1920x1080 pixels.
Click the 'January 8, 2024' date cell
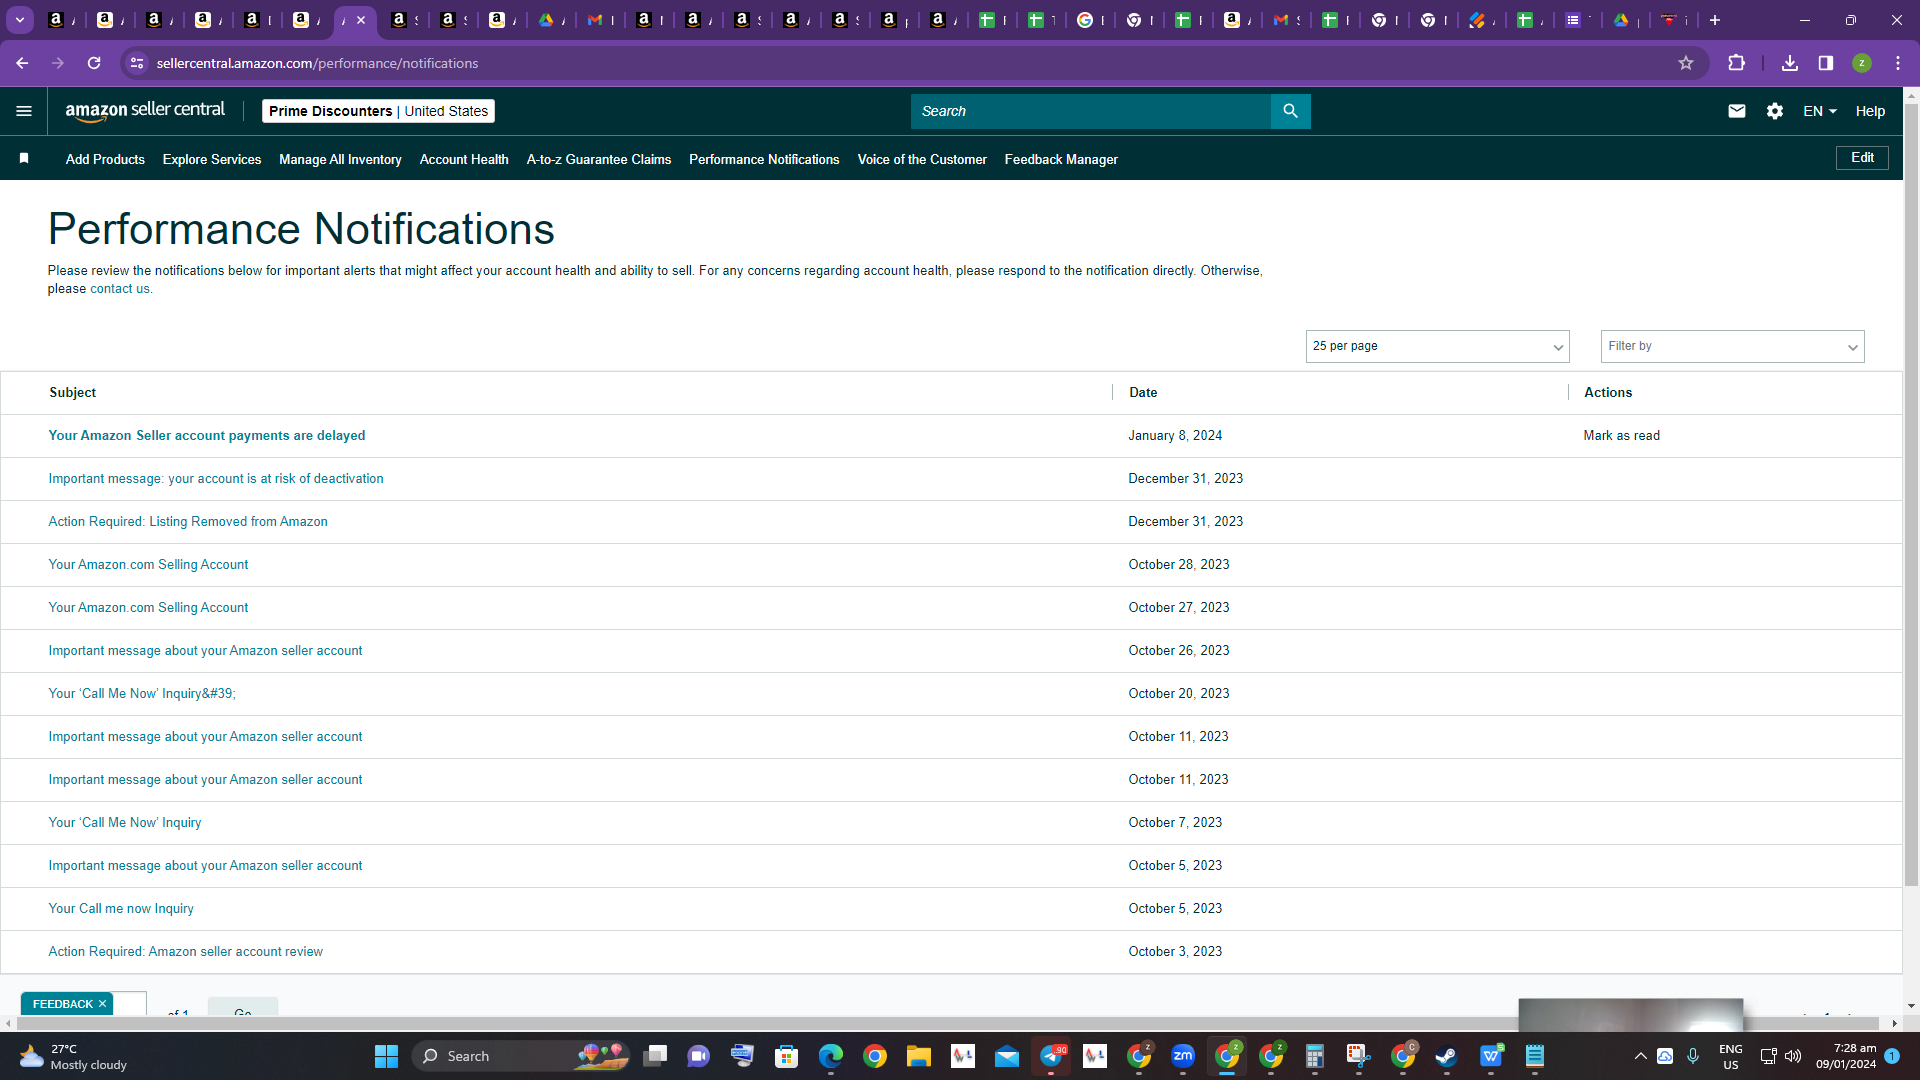[x=1175, y=435]
